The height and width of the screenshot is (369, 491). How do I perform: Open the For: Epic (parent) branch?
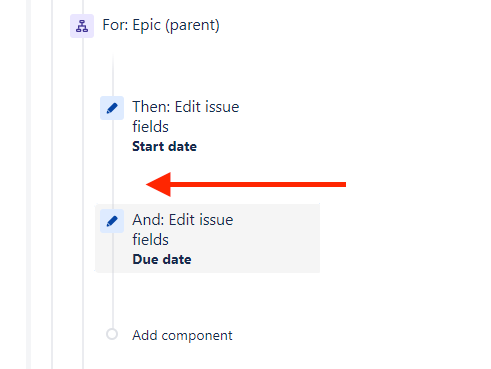click(161, 25)
